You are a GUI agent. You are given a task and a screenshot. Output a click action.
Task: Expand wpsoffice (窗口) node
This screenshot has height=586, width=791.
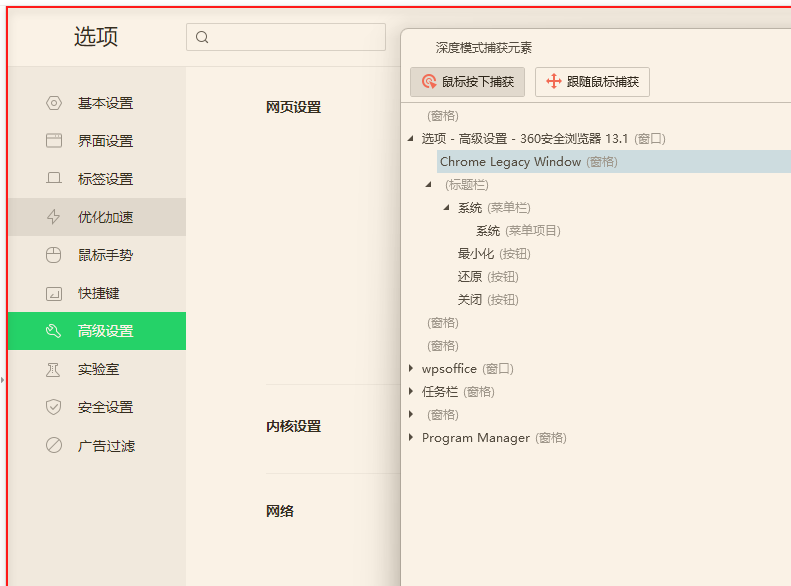(411, 369)
